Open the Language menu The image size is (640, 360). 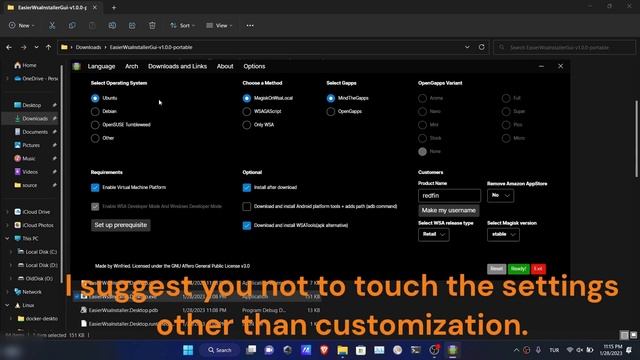click(x=101, y=66)
